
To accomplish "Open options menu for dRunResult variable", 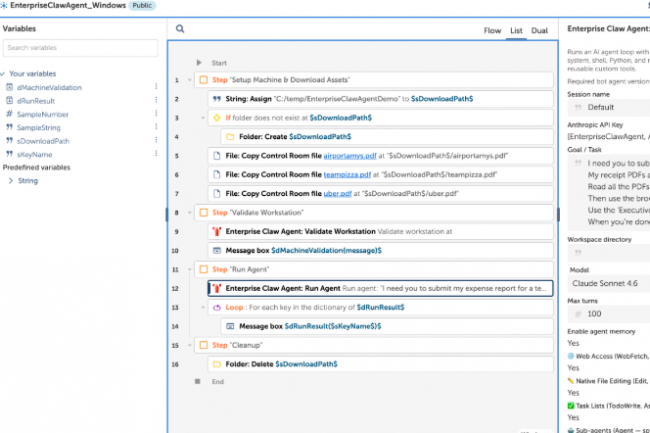I will click(x=156, y=100).
